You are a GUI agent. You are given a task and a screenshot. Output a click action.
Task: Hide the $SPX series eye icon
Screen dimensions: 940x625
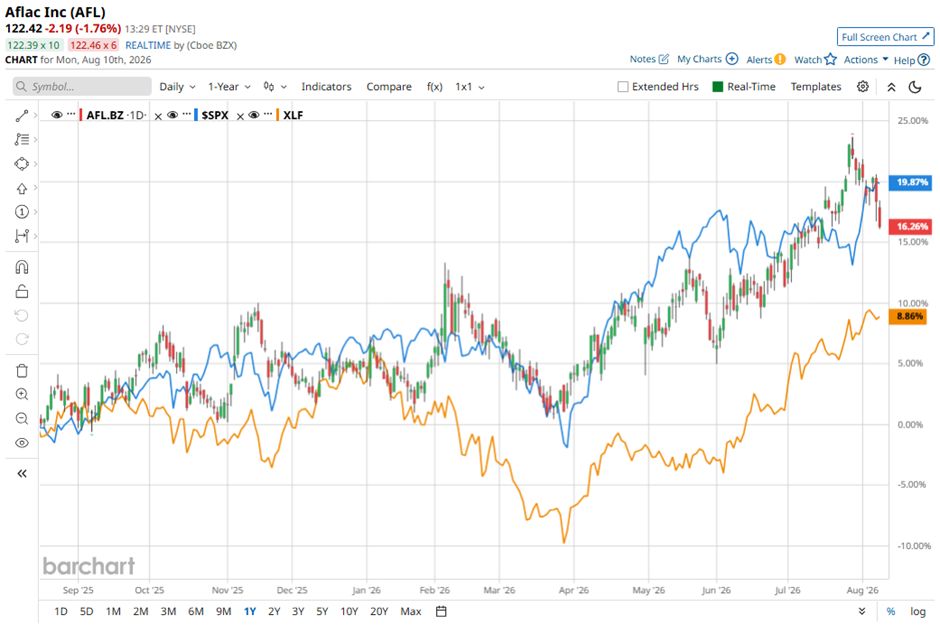[x=172, y=115]
